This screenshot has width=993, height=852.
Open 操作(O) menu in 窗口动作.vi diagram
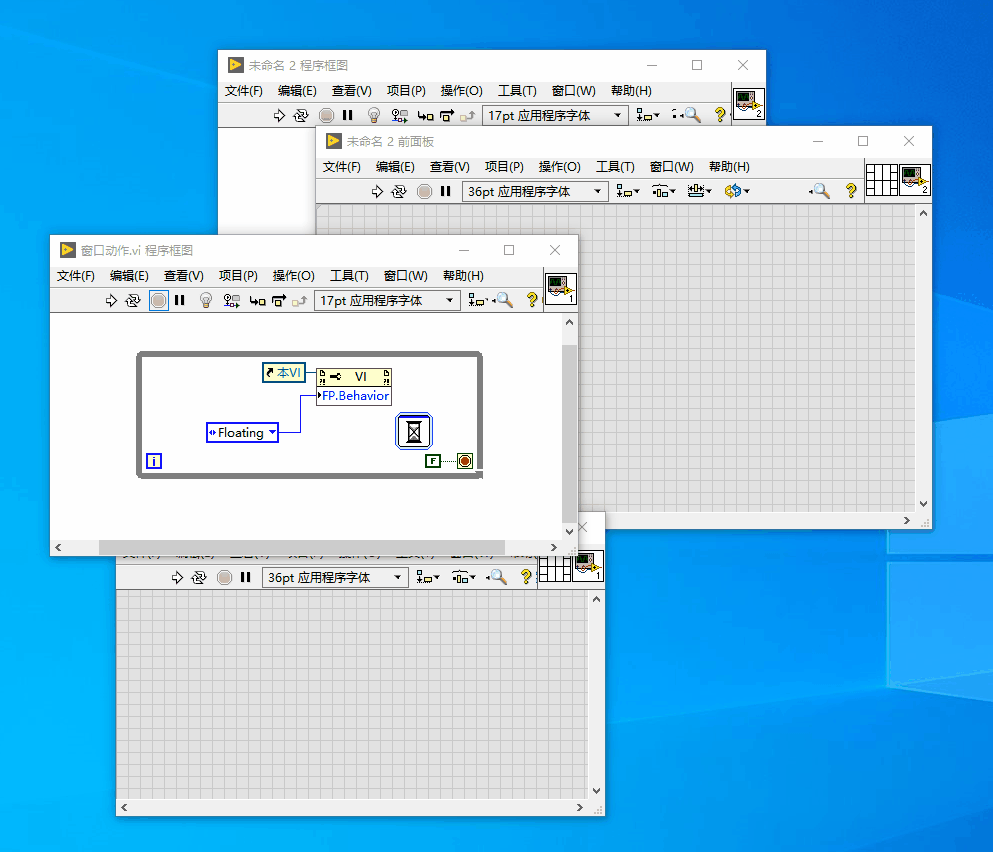coord(293,276)
